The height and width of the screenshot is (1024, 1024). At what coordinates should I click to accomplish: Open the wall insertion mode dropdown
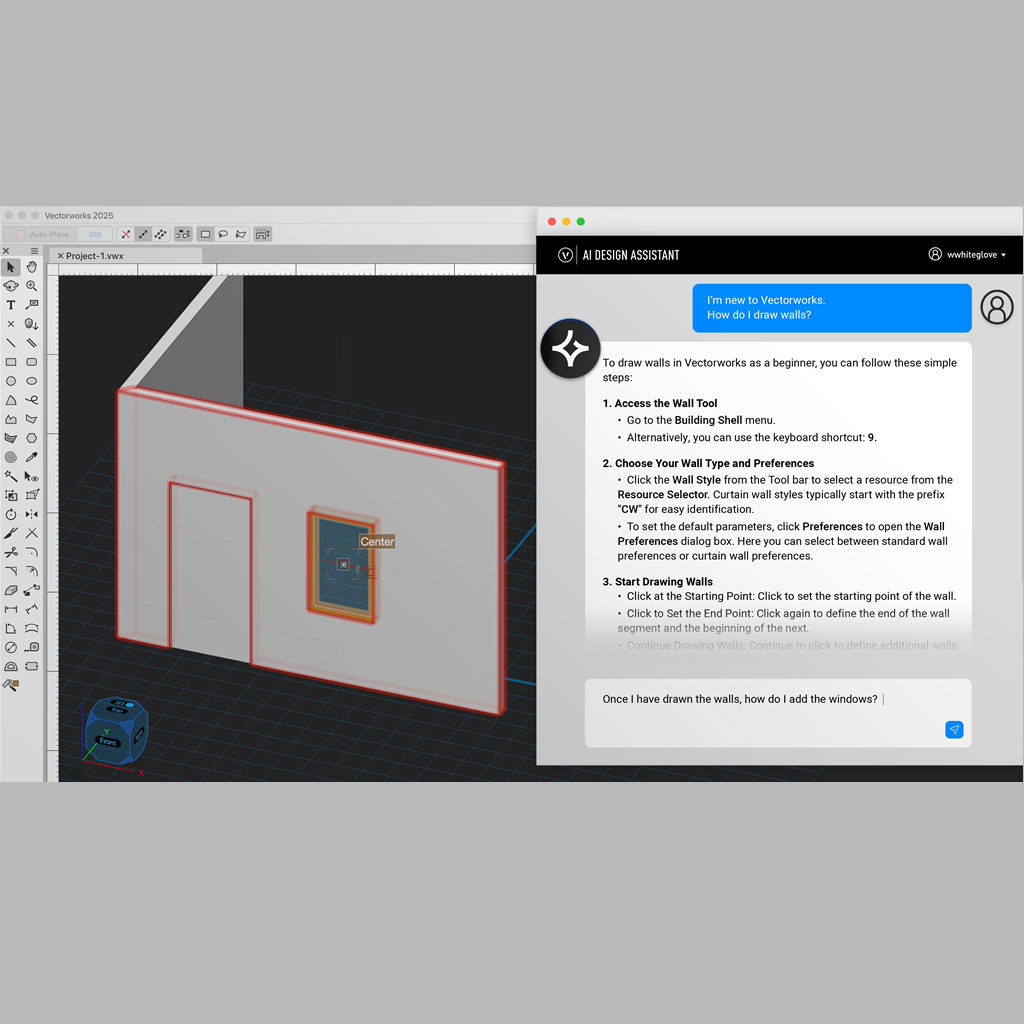(263, 234)
